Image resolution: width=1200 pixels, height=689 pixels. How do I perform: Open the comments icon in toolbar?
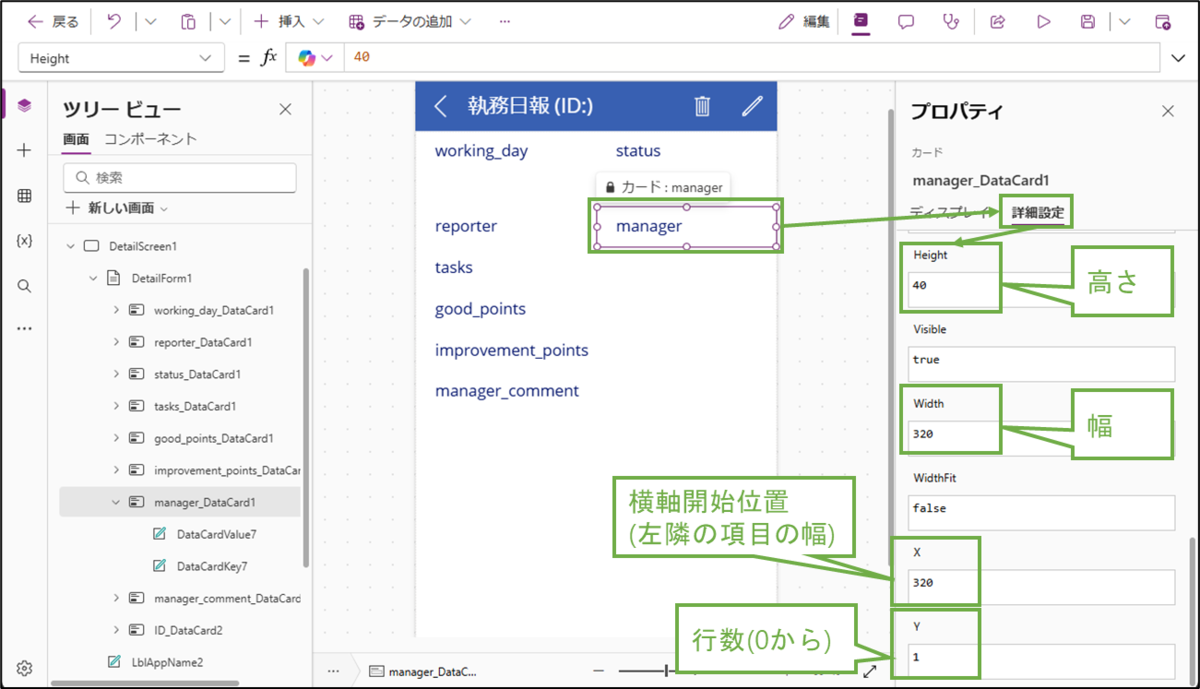pyautogui.click(x=906, y=21)
